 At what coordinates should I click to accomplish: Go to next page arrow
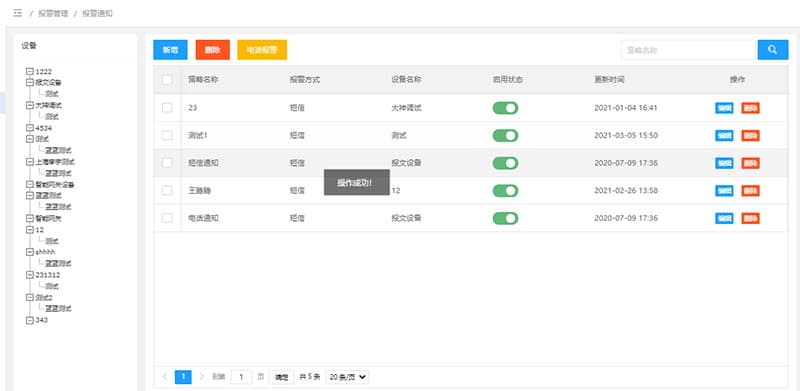click(x=202, y=377)
